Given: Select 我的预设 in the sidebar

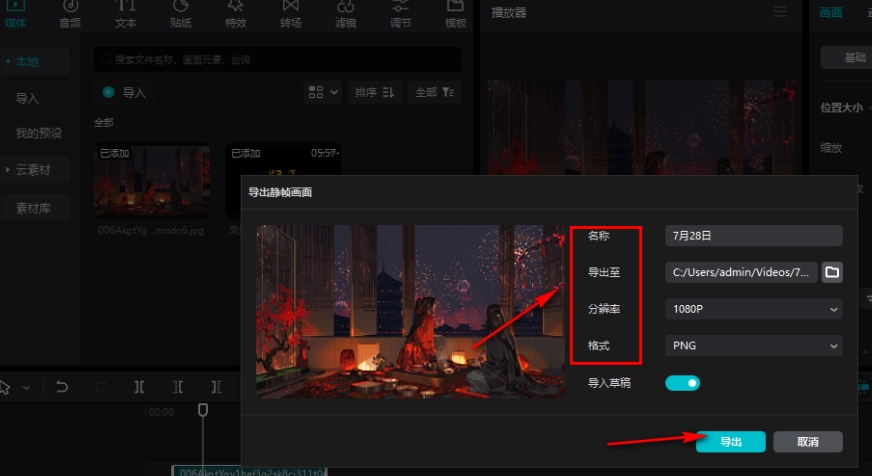Looking at the screenshot, I should coord(38,133).
